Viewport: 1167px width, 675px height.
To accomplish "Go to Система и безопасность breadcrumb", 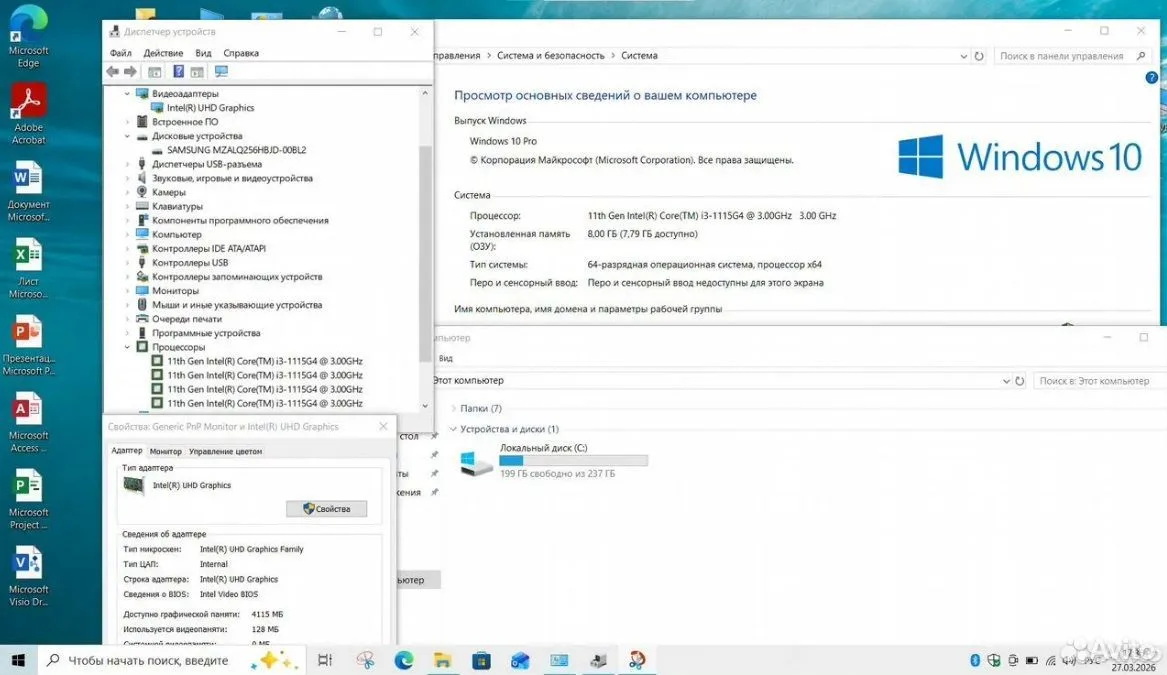I will 551,56.
